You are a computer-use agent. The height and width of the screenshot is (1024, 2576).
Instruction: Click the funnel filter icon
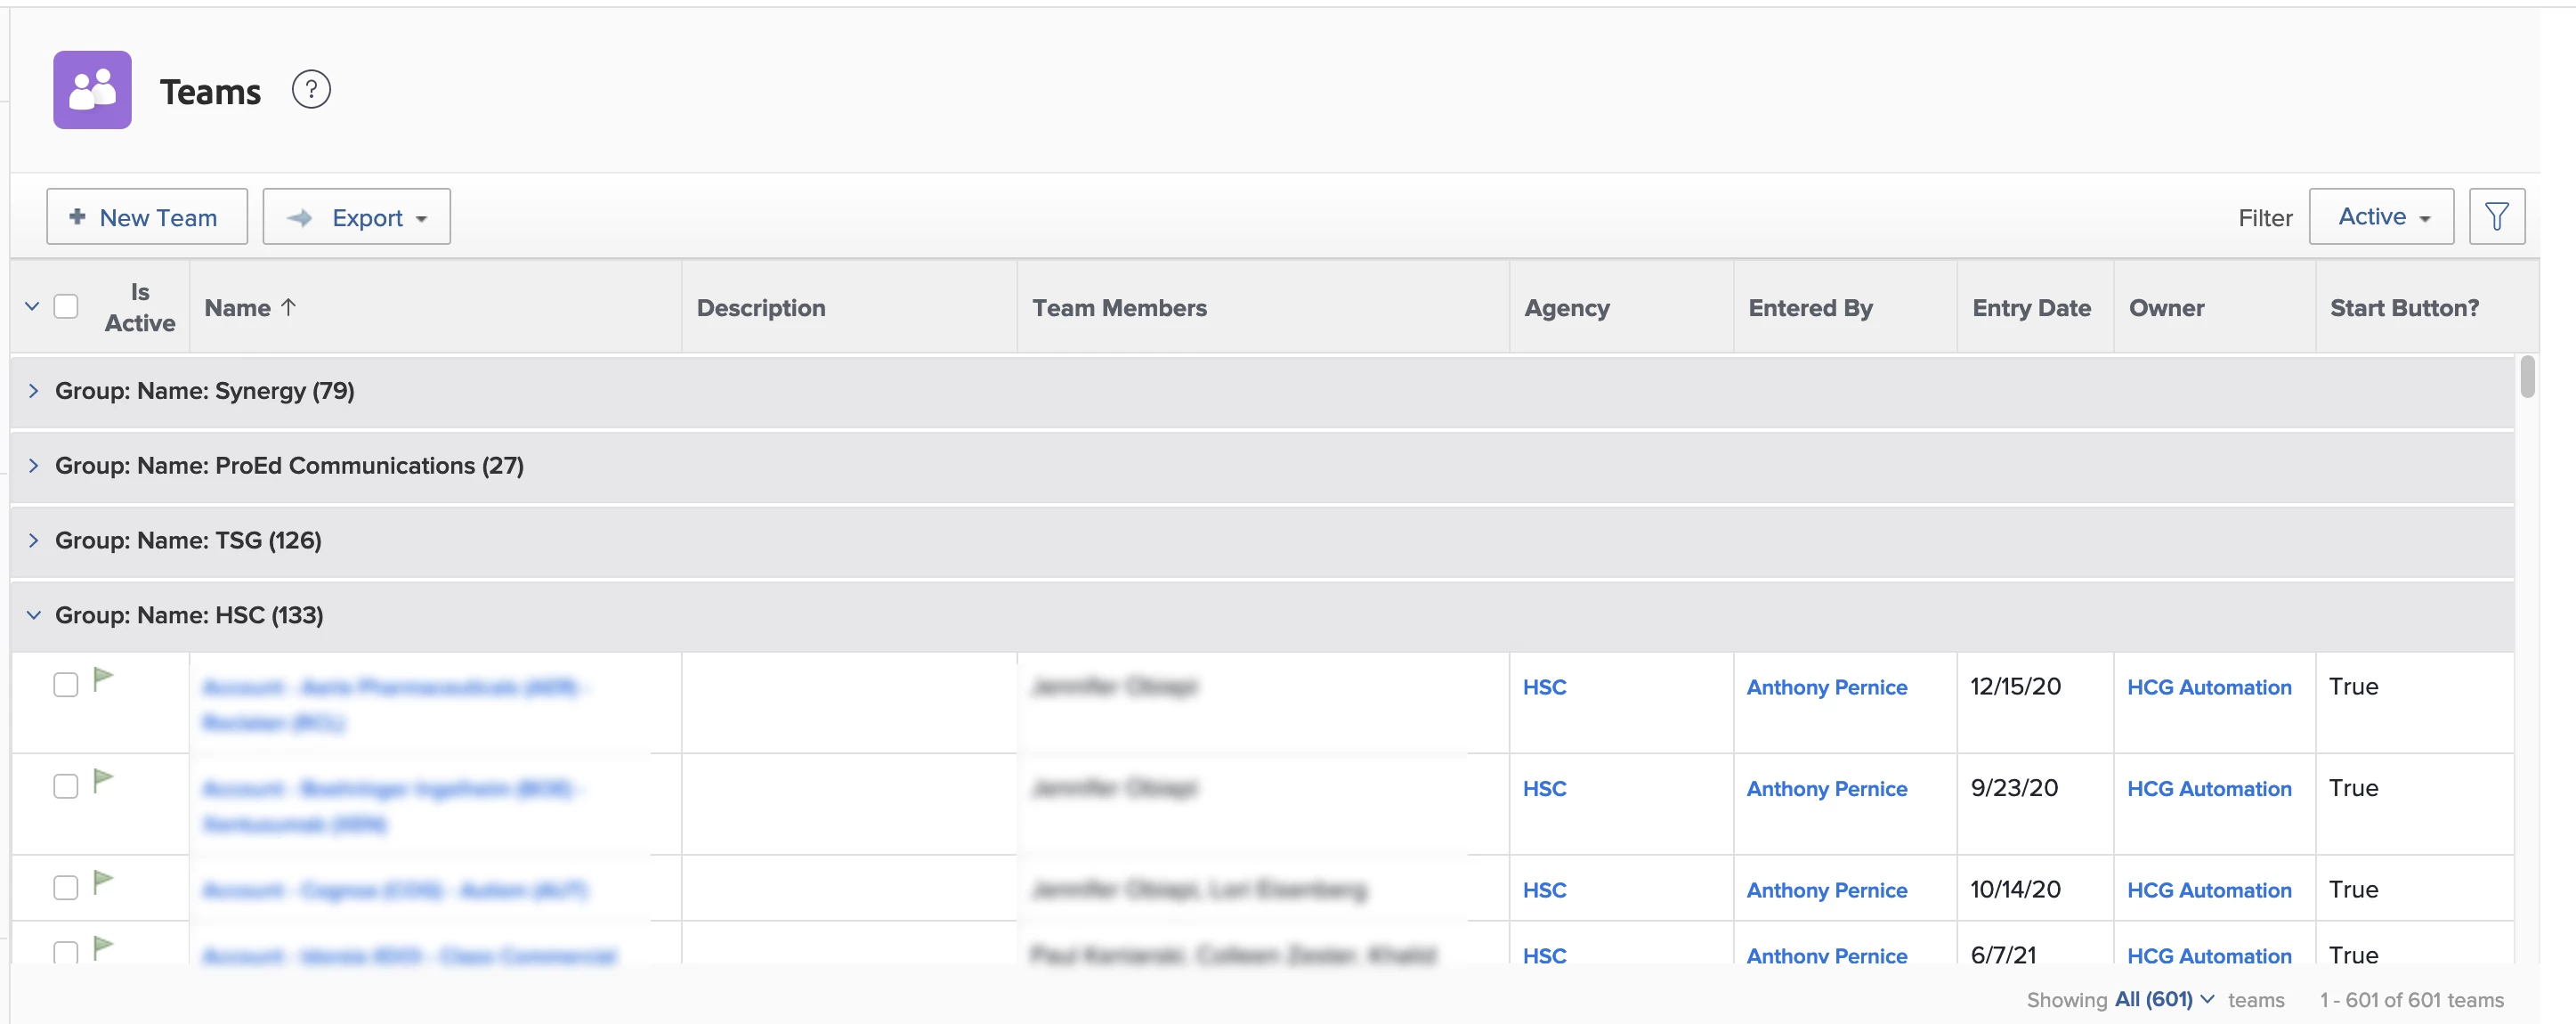[2496, 216]
